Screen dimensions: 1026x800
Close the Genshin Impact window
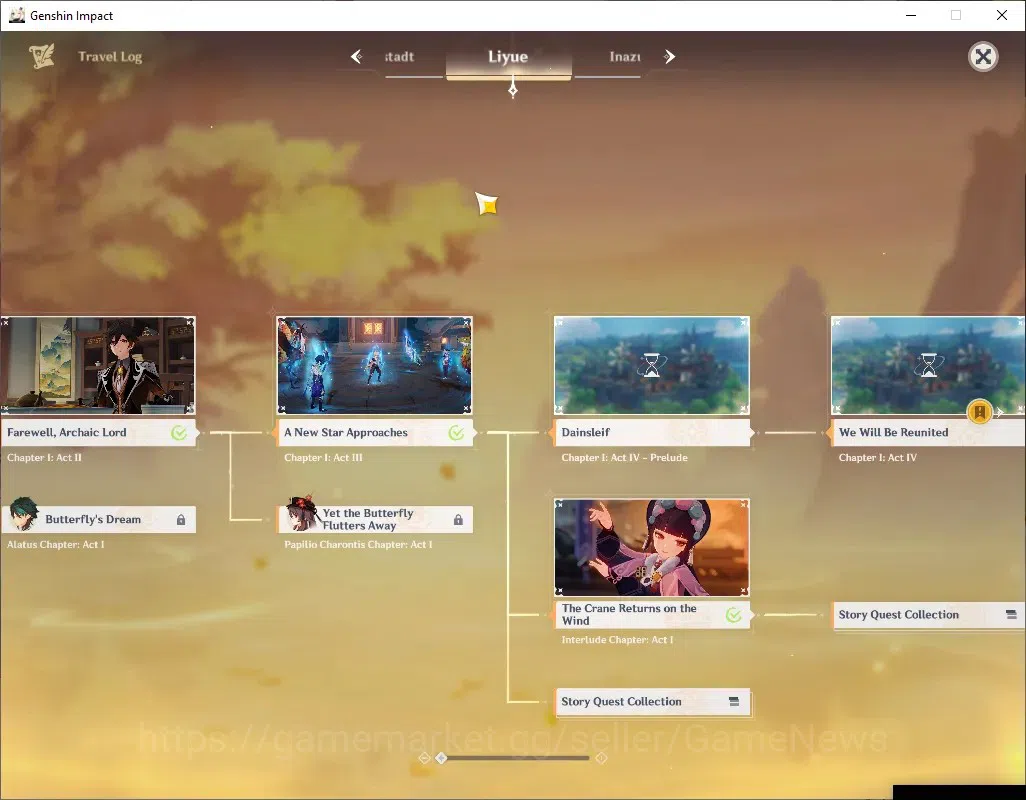point(1002,15)
